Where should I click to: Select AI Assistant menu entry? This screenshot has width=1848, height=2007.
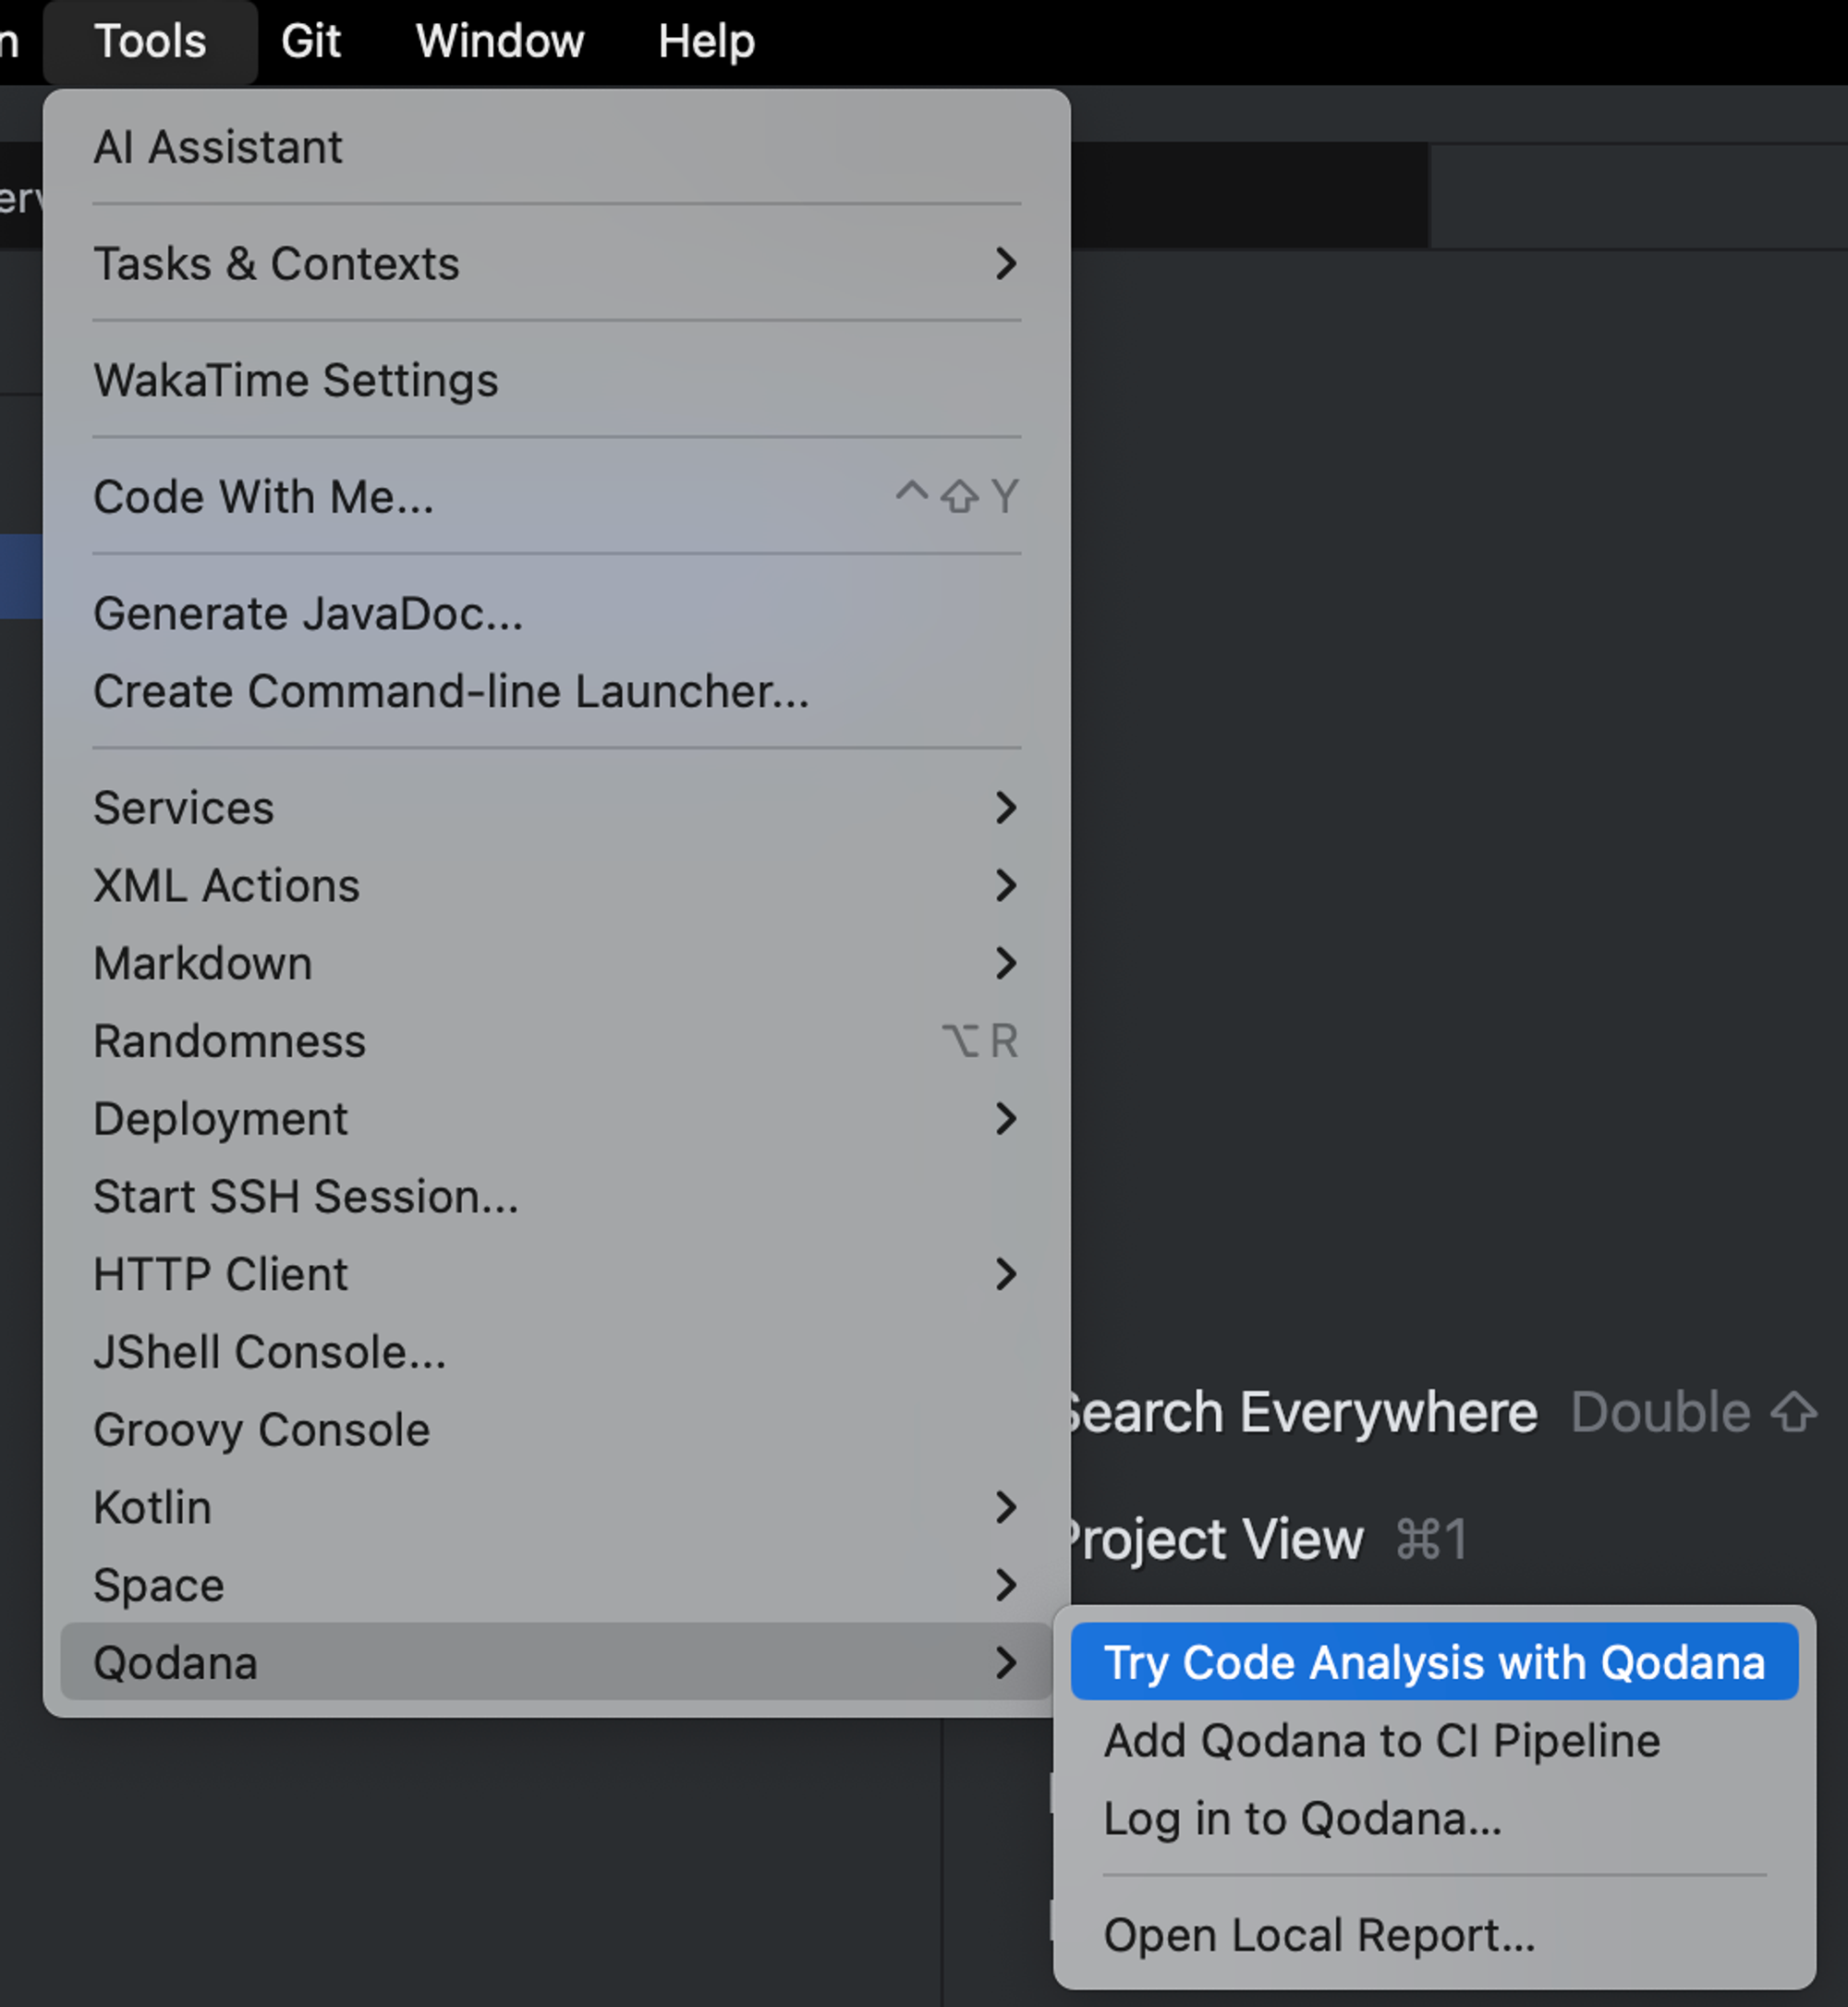218,148
